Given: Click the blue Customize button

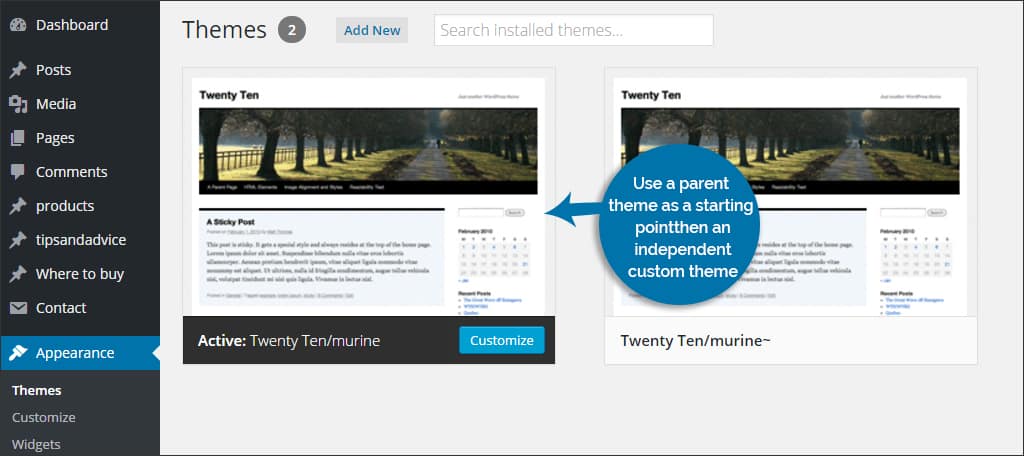Looking at the screenshot, I should (x=502, y=340).
